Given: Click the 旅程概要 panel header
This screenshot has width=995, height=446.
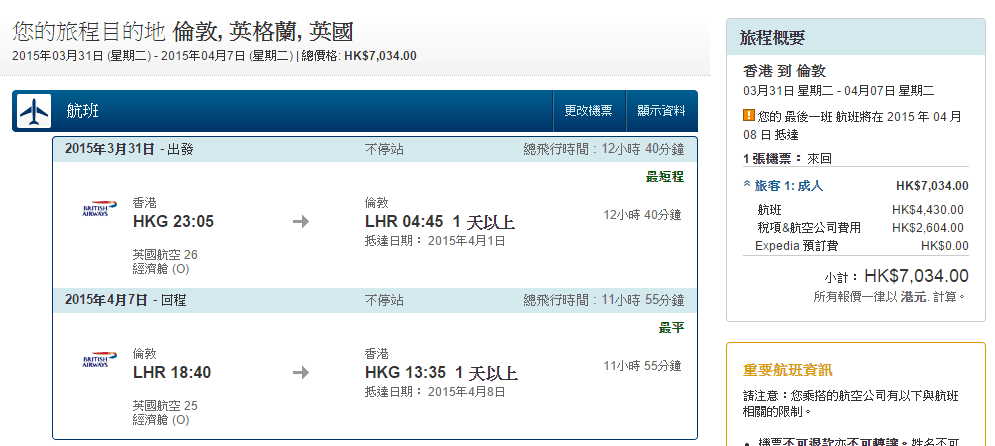Looking at the screenshot, I should pos(773,38).
